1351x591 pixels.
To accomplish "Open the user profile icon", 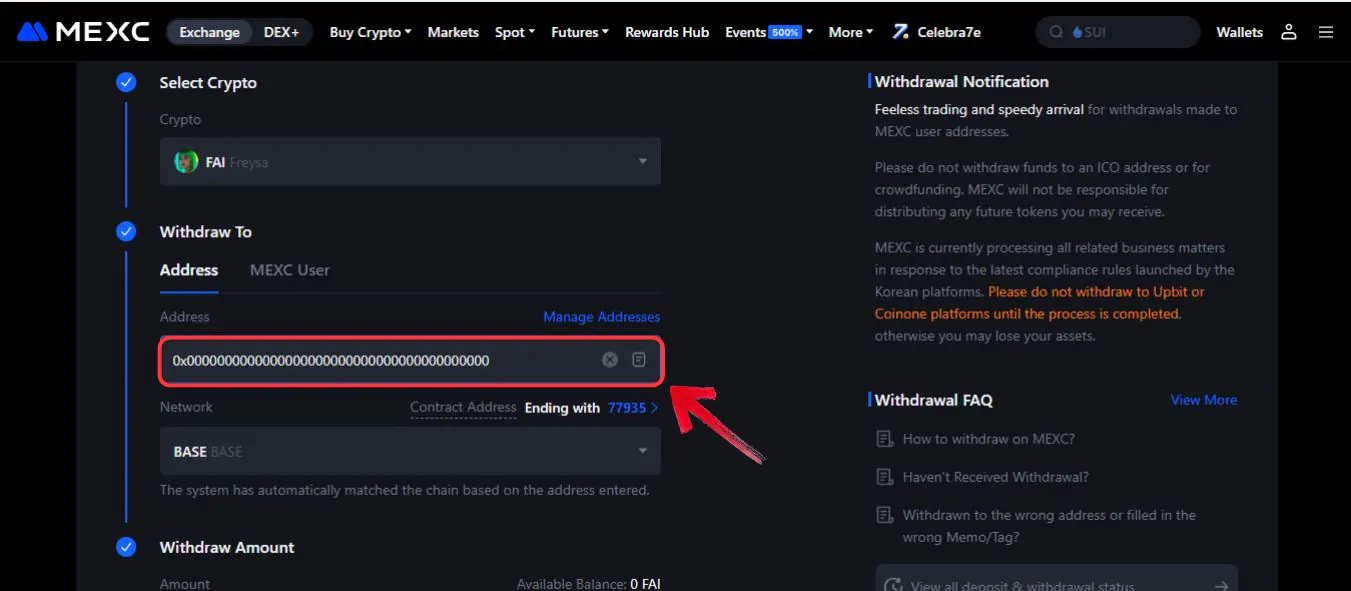I will (1289, 32).
